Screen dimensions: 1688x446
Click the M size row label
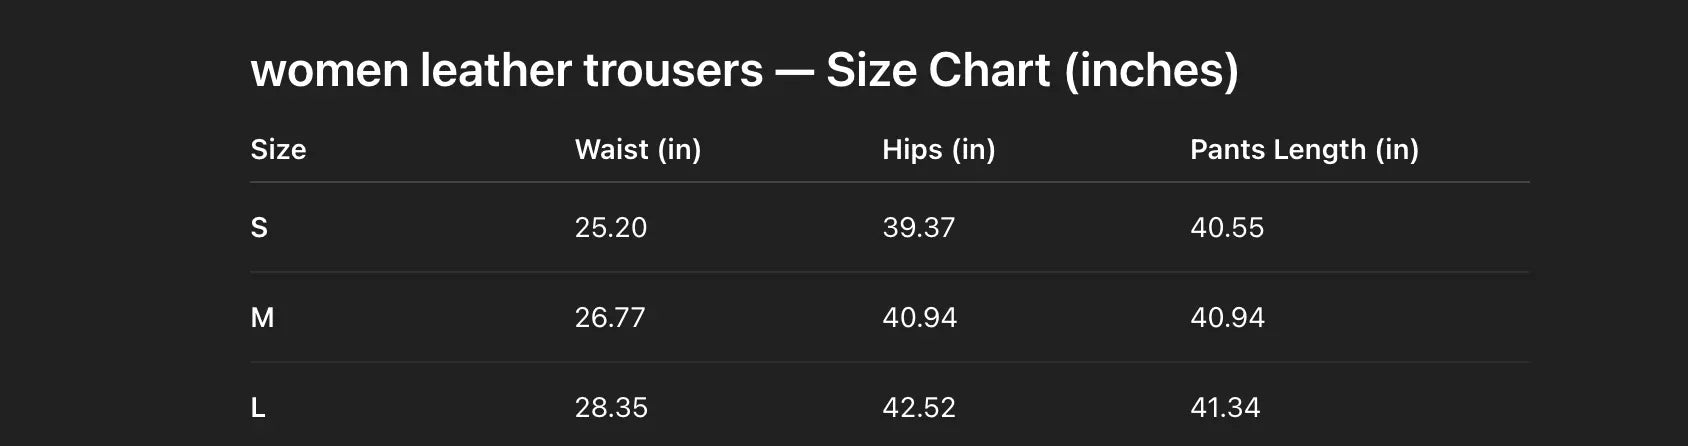tap(262, 318)
